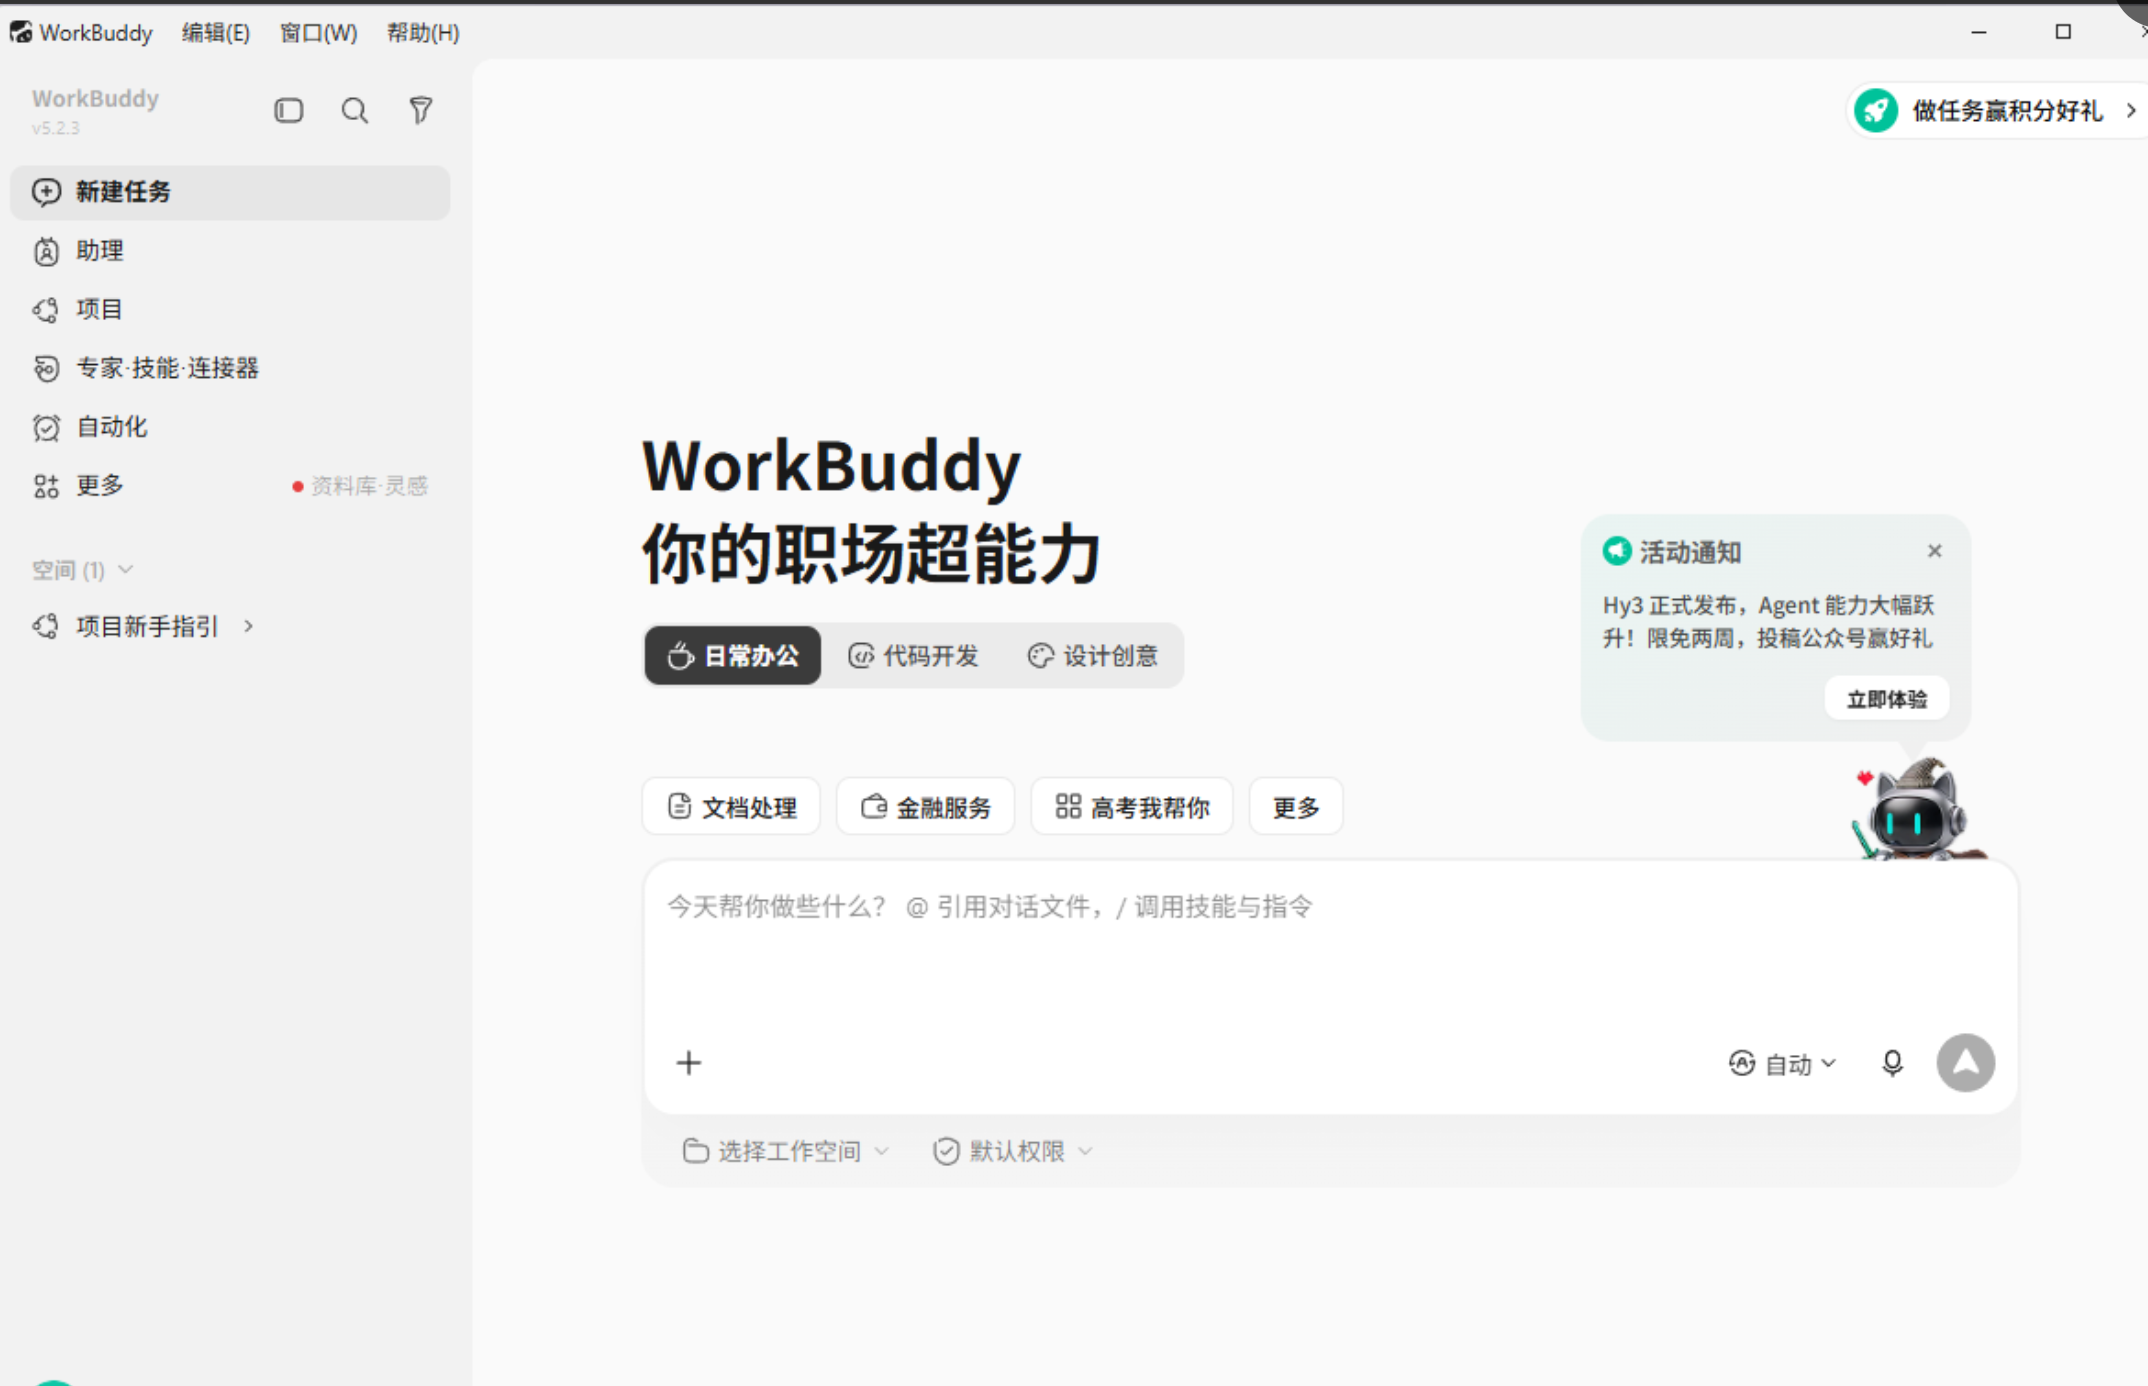Open 项目 in the sidebar
2148x1386 pixels.
click(x=230, y=309)
